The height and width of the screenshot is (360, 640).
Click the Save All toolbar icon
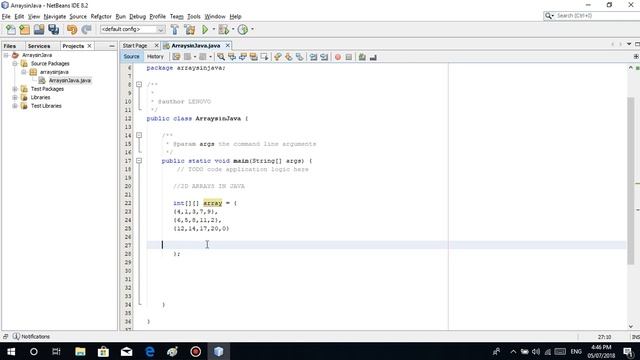click(x=53, y=29)
